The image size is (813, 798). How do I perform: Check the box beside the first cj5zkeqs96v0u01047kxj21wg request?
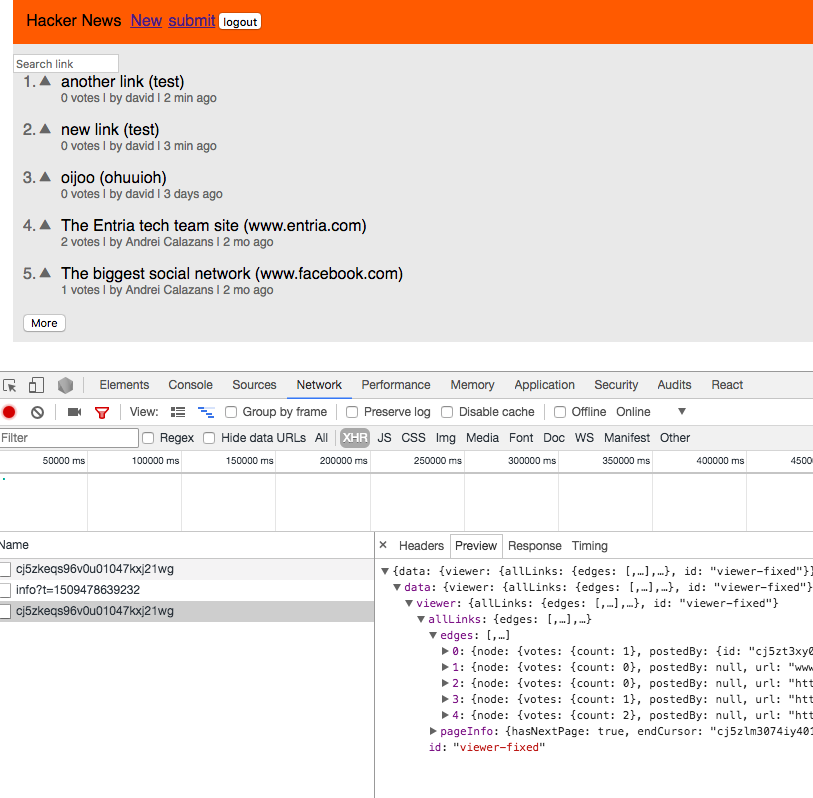[x=5, y=569]
